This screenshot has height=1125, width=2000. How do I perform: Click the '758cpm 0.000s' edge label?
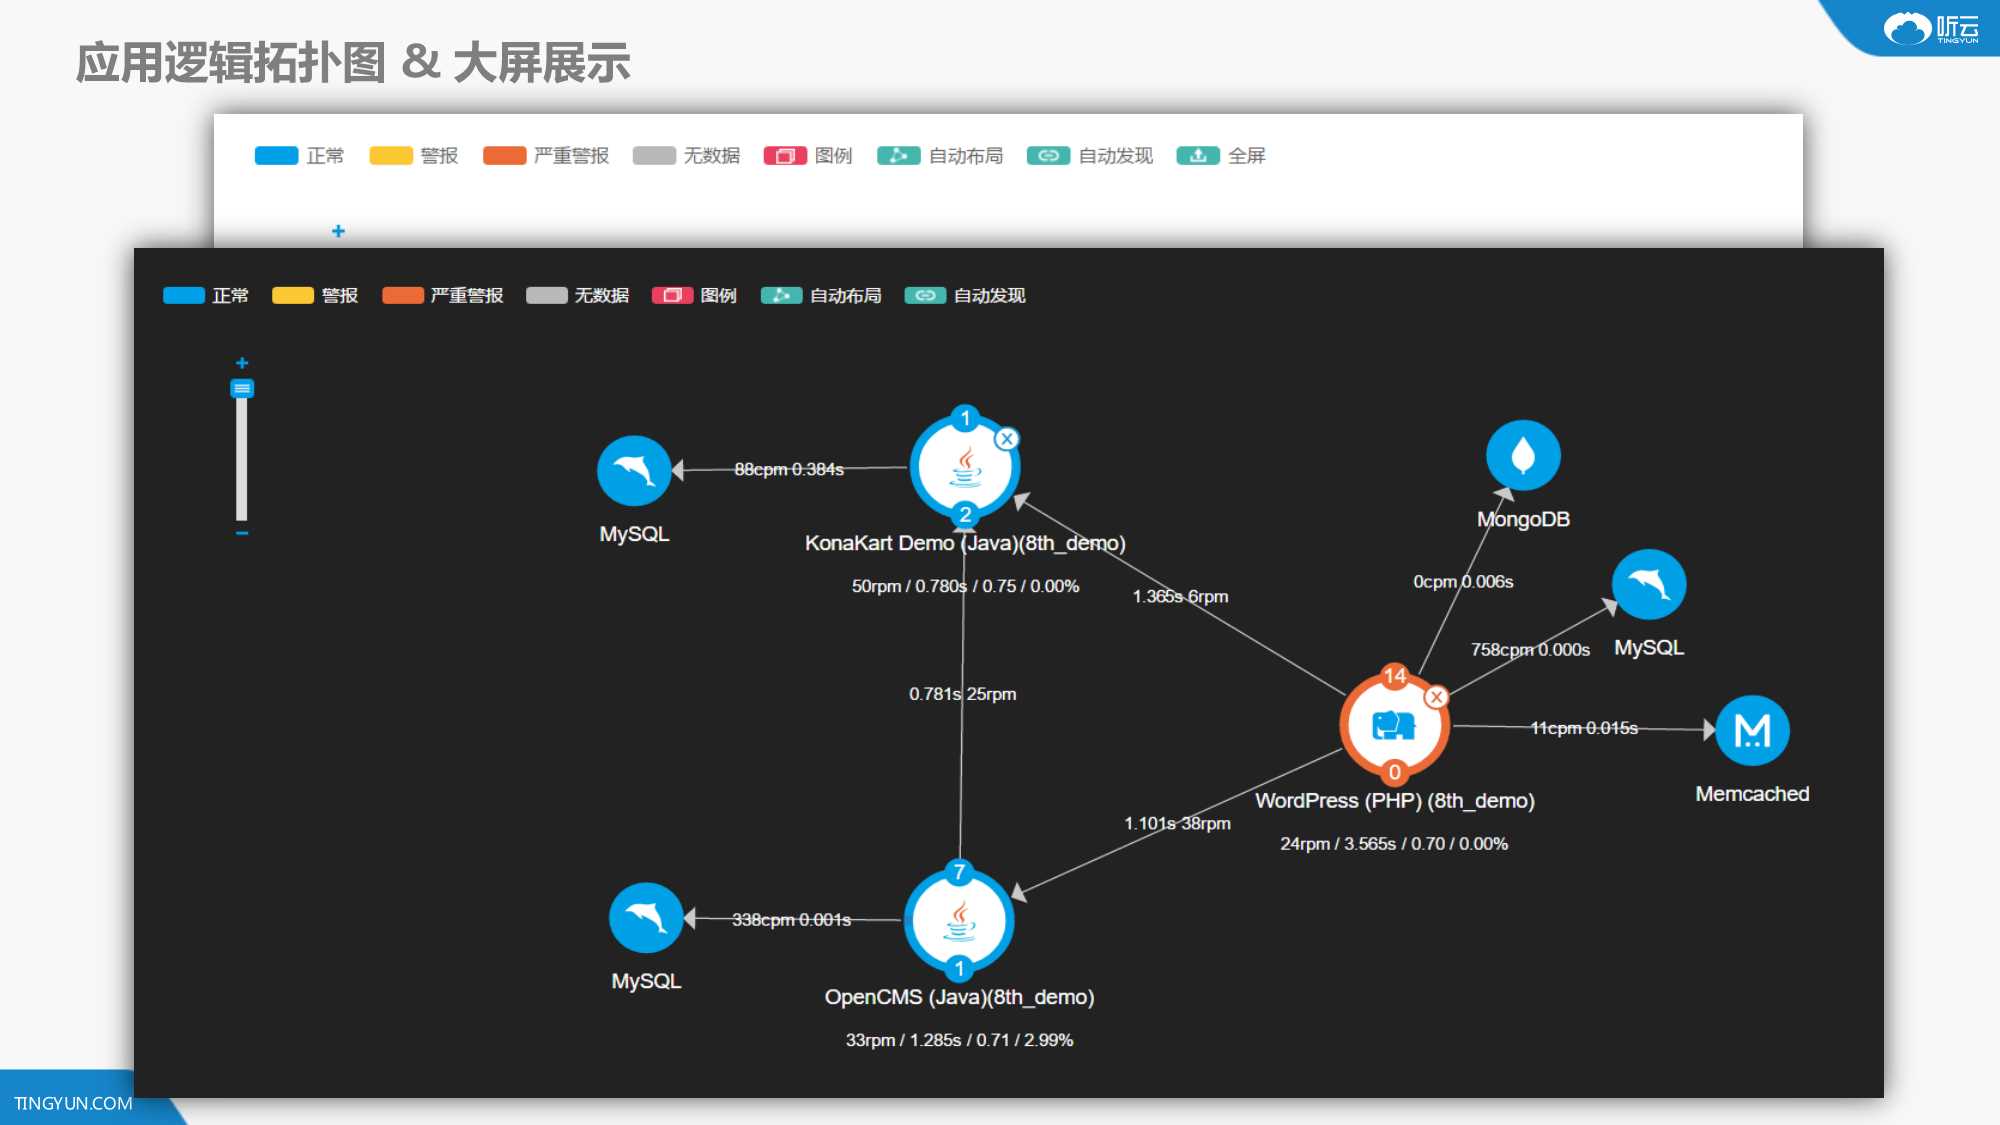[1530, 650]
